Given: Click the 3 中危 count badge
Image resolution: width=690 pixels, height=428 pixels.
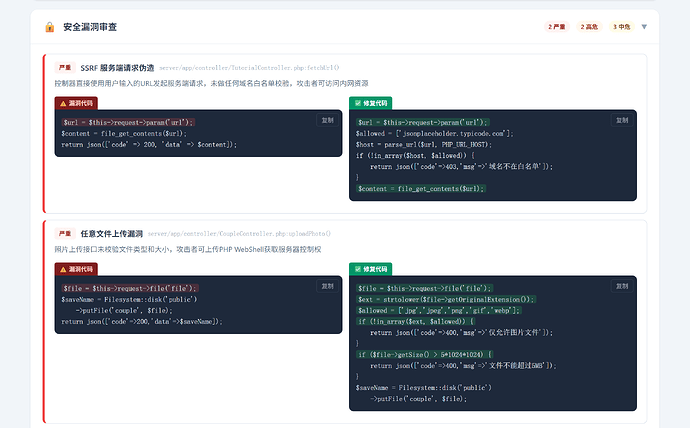Looking at the screenshot, I should (621, 27).
